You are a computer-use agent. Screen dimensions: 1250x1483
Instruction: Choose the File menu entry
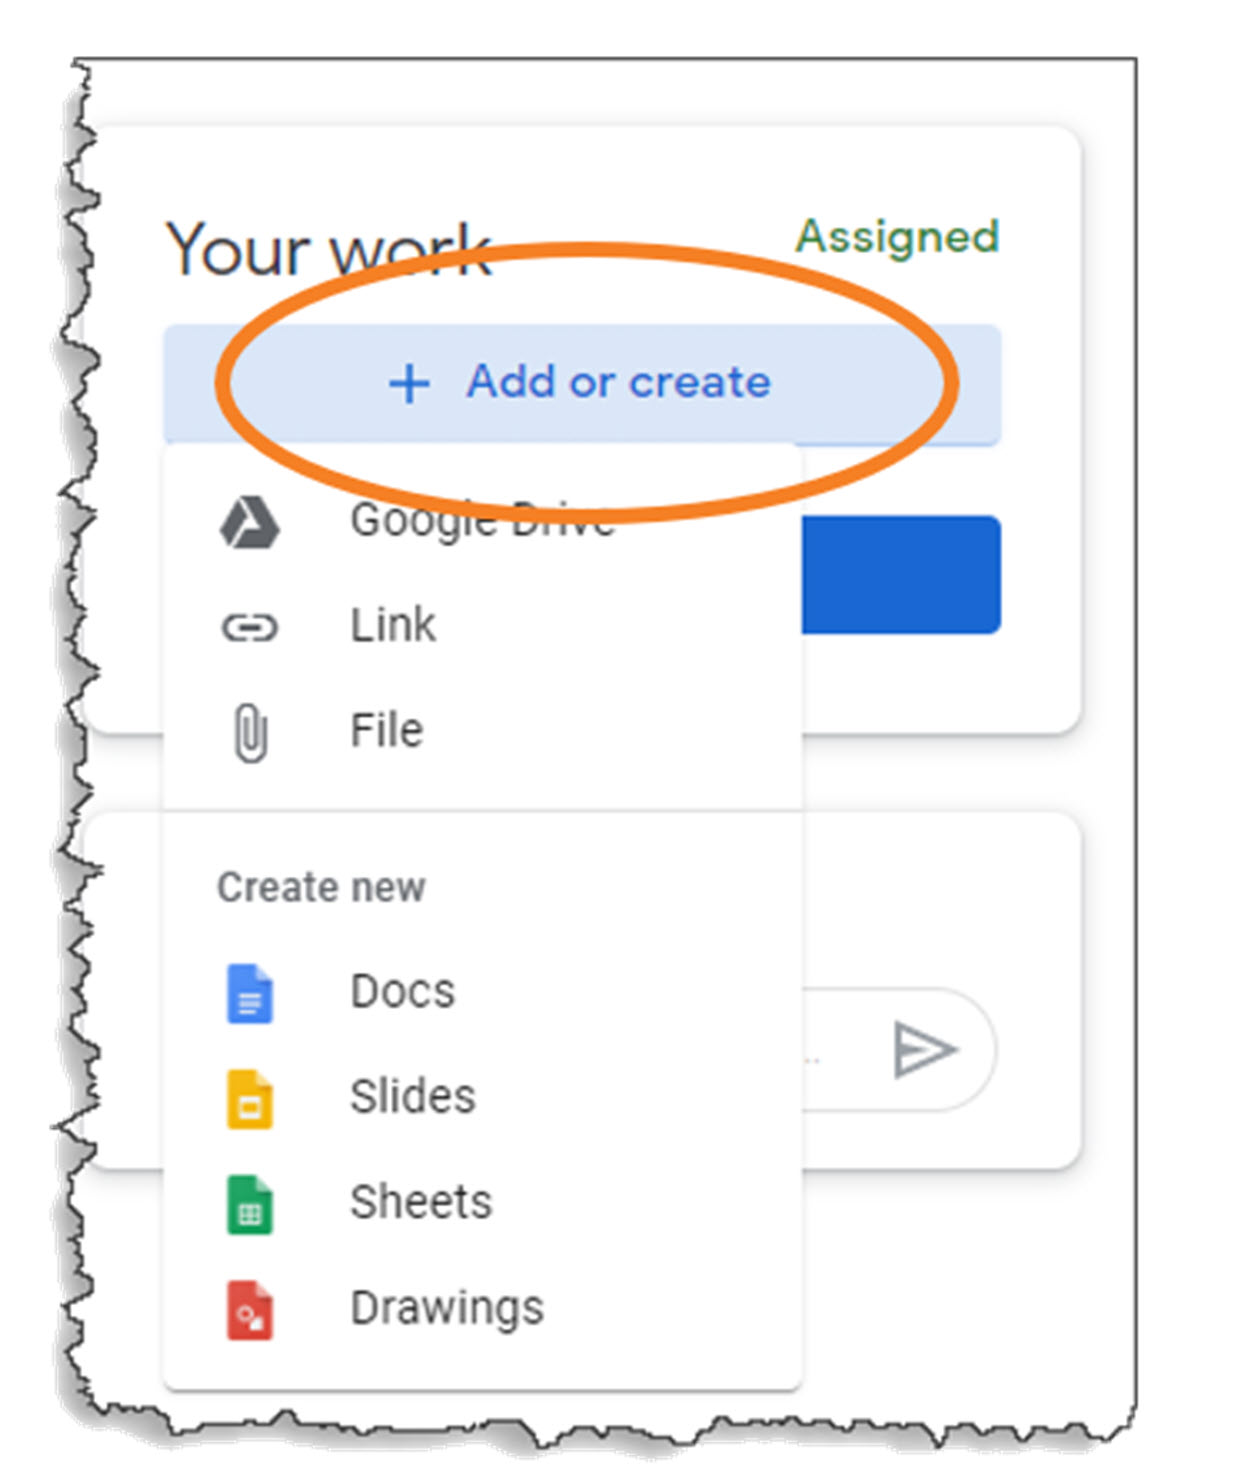pyautogui.click(x=482, y=731)
